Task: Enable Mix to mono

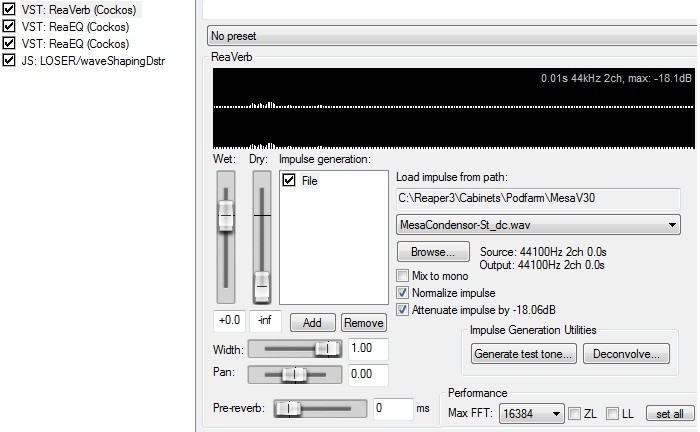Action: click(402, 276)
